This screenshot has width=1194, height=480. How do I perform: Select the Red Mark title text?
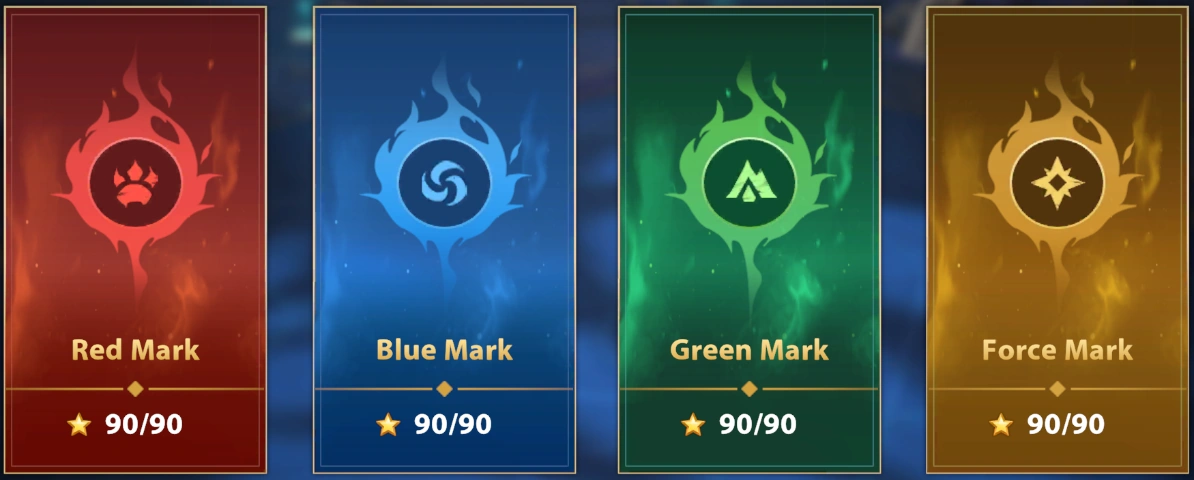click(x=136, y=350)
